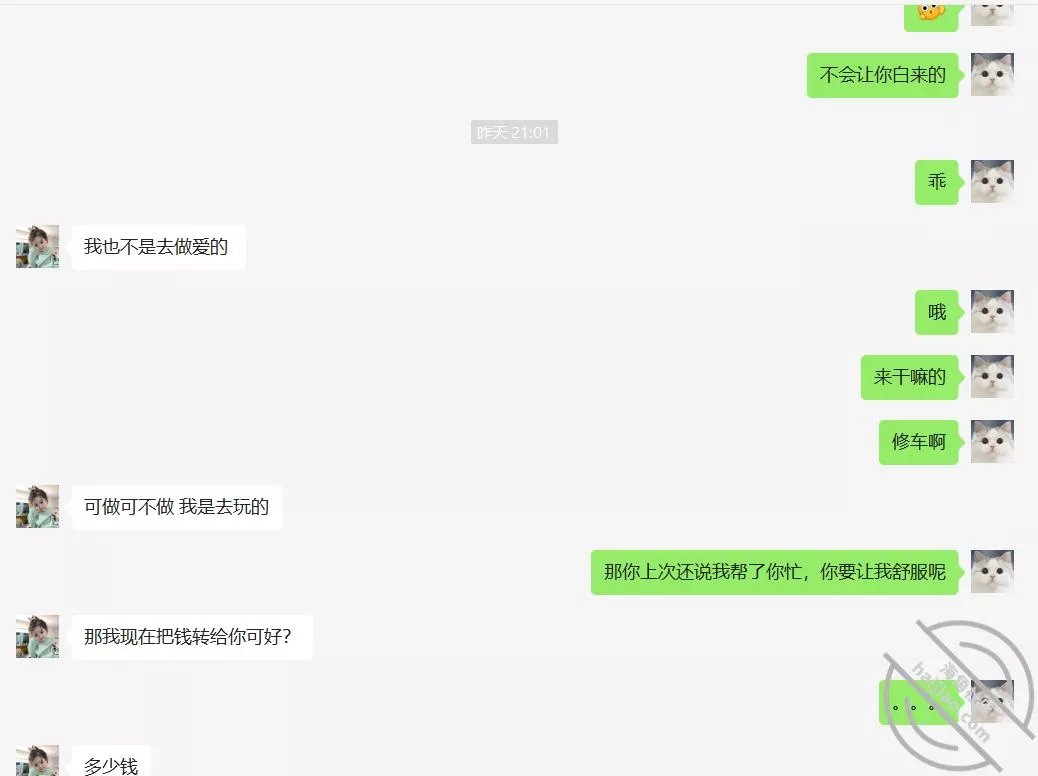Click the cat avatar next to 来干嘛的
The height and width of the screenshot is (776, 1038).
click(x=992, y=376)
